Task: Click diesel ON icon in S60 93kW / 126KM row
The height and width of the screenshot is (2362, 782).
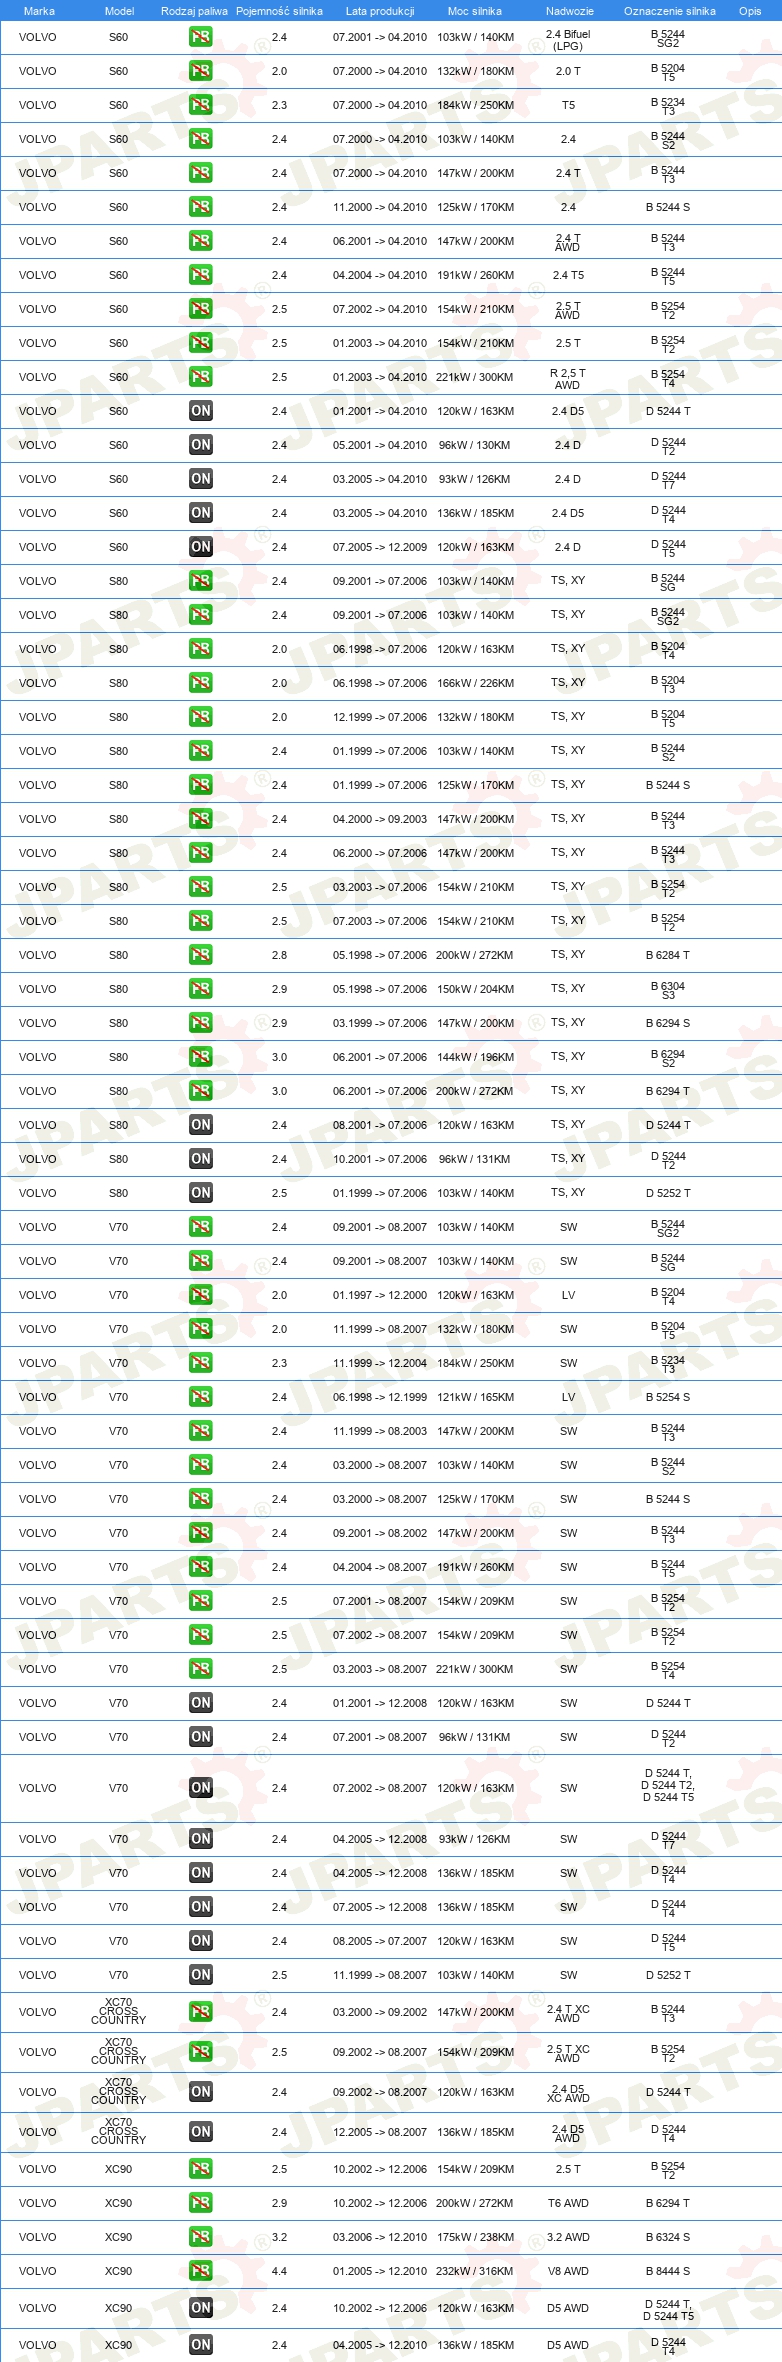Action: [200, 479]
